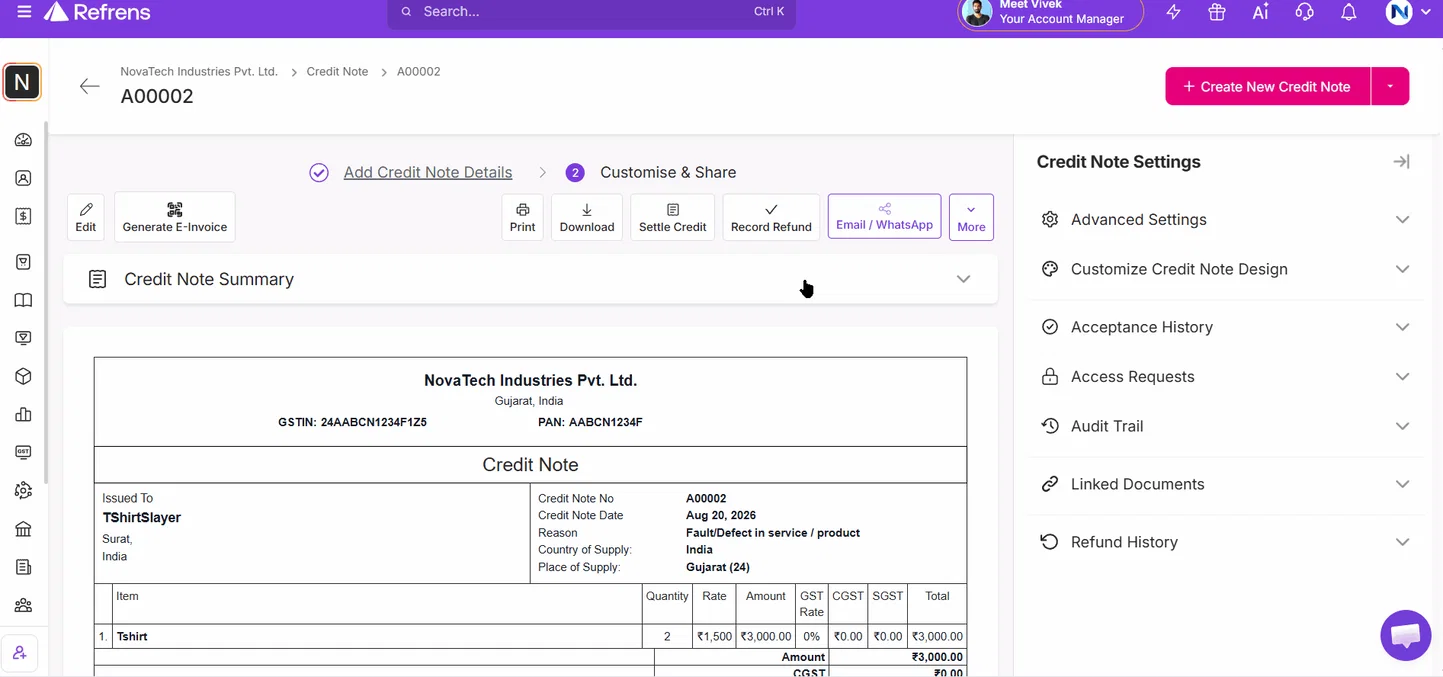
Task: Click the Record Refund button
Action: coord(771,217)
